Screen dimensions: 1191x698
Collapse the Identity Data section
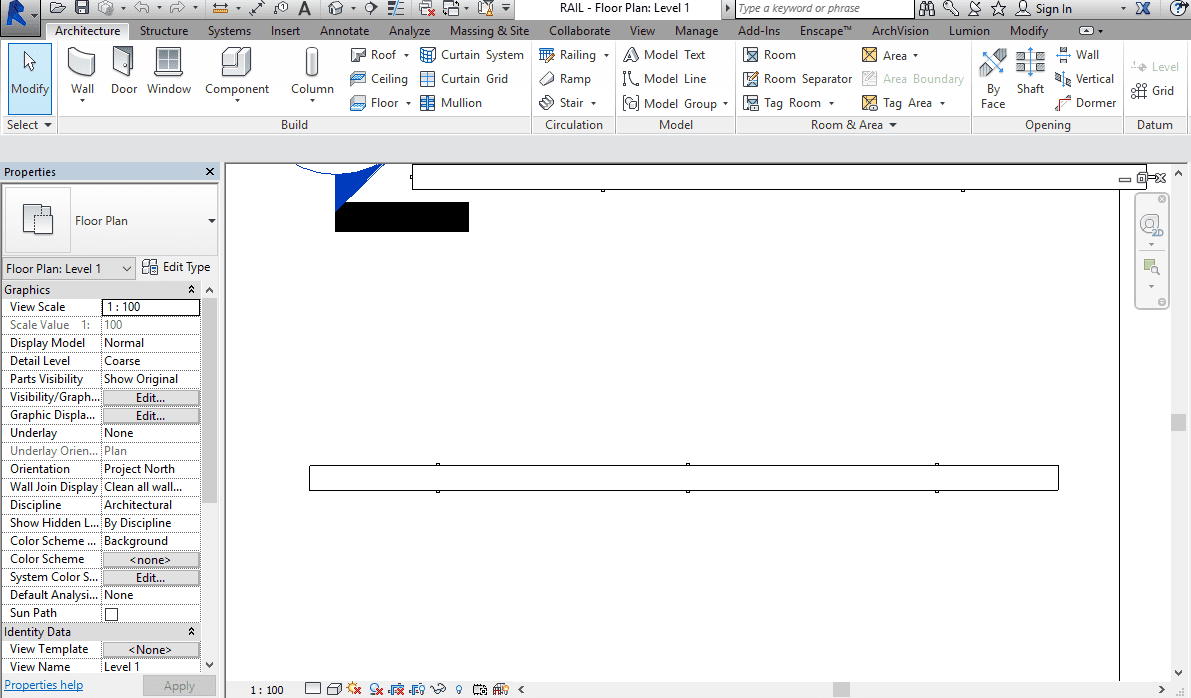(x=192, y=632)
